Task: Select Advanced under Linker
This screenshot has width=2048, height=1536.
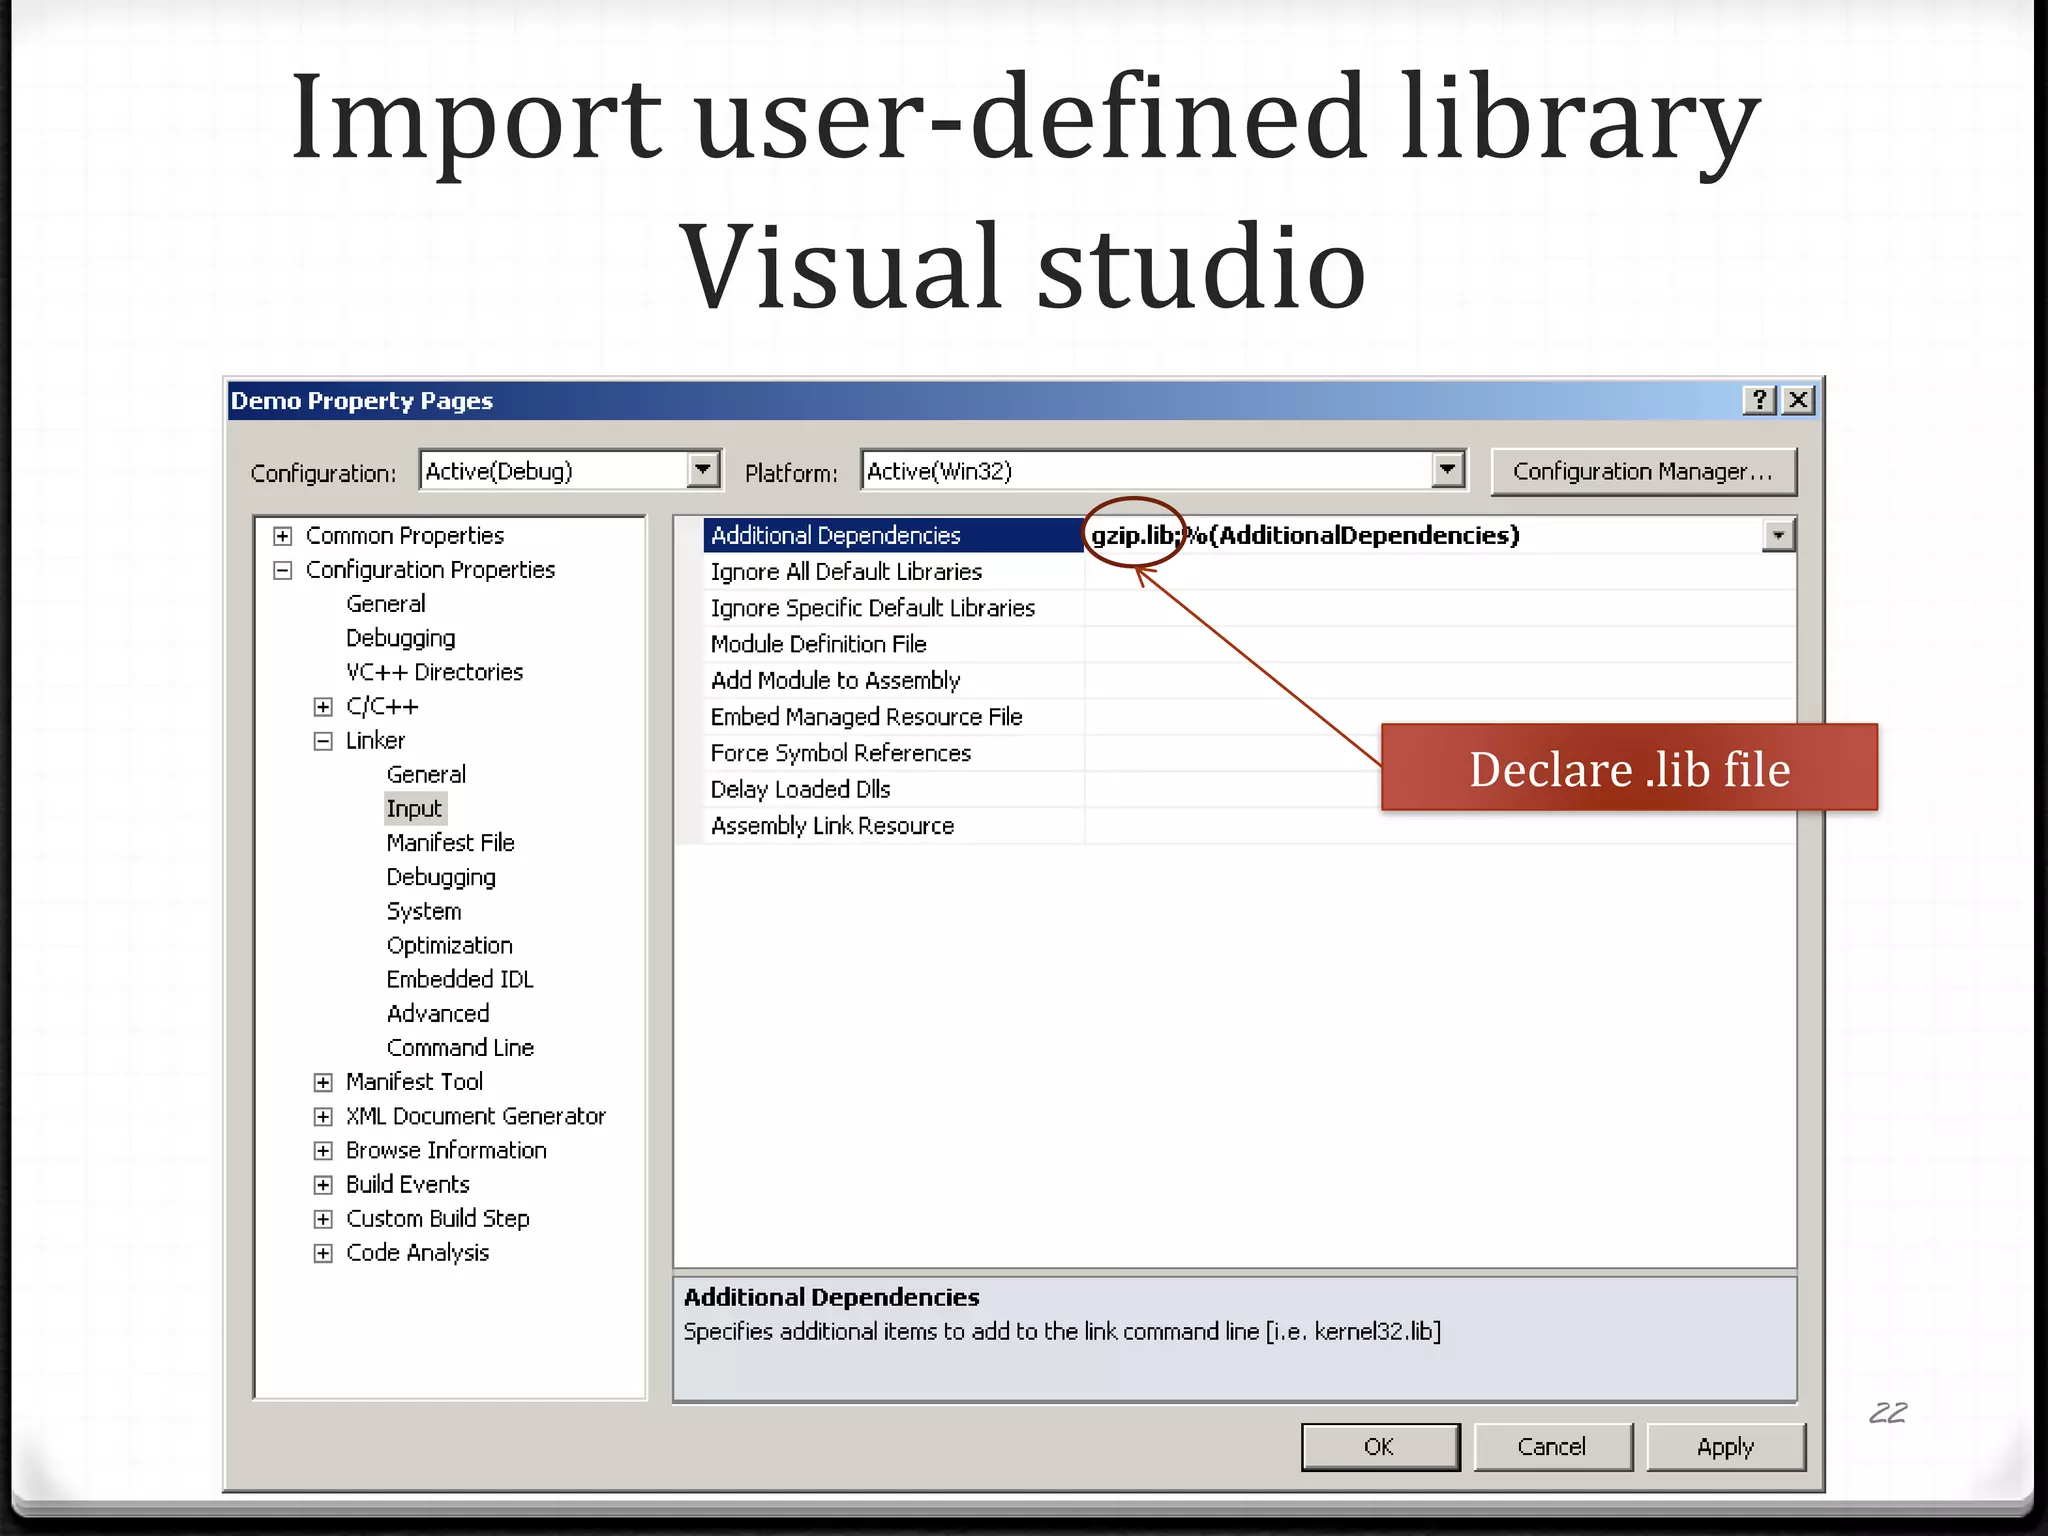Action: [x=438, y=1013]
